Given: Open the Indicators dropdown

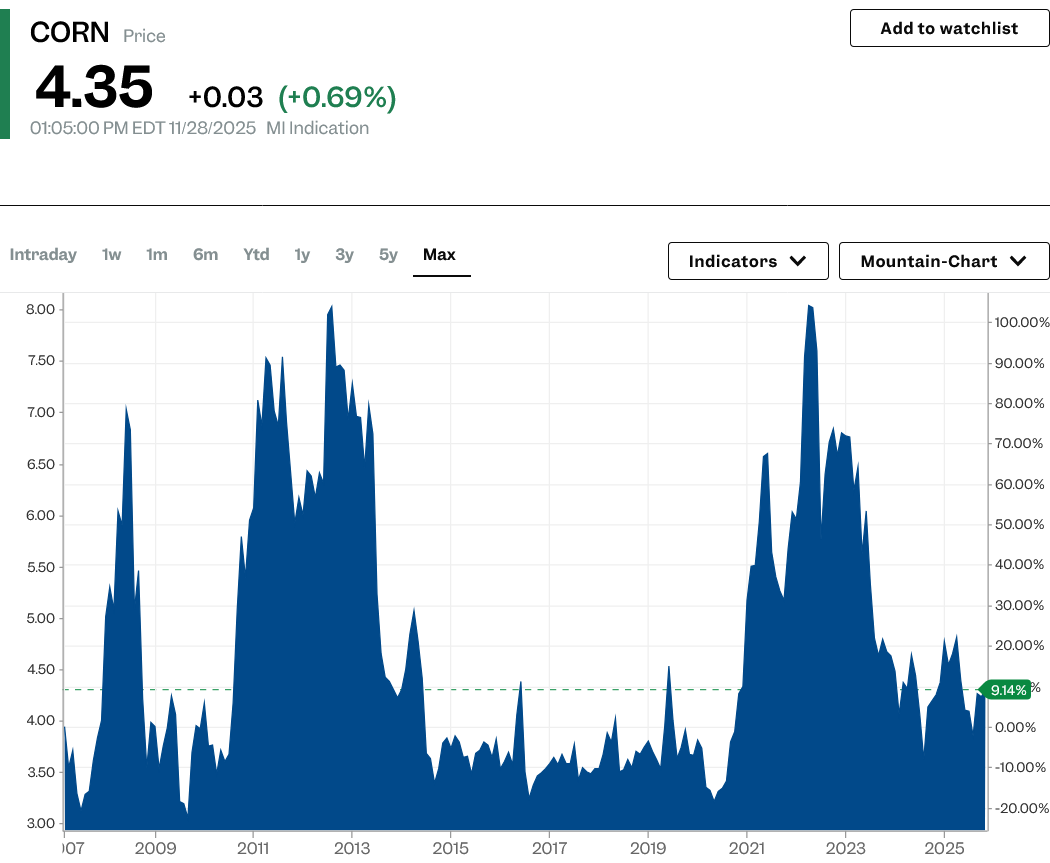Looking at the screenshot, I should tap(747, 261).
